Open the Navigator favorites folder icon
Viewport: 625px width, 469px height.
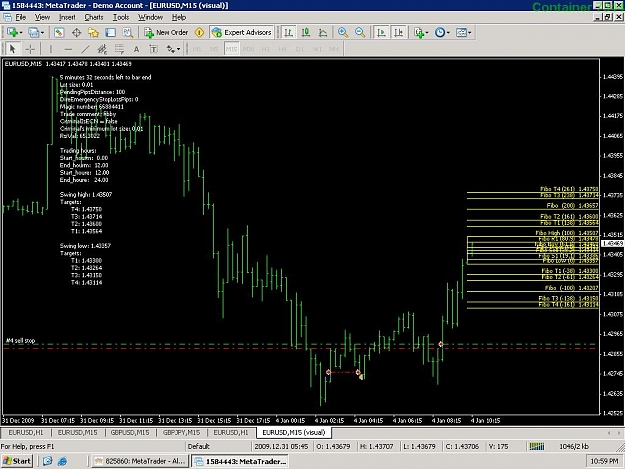coord(93,32)
